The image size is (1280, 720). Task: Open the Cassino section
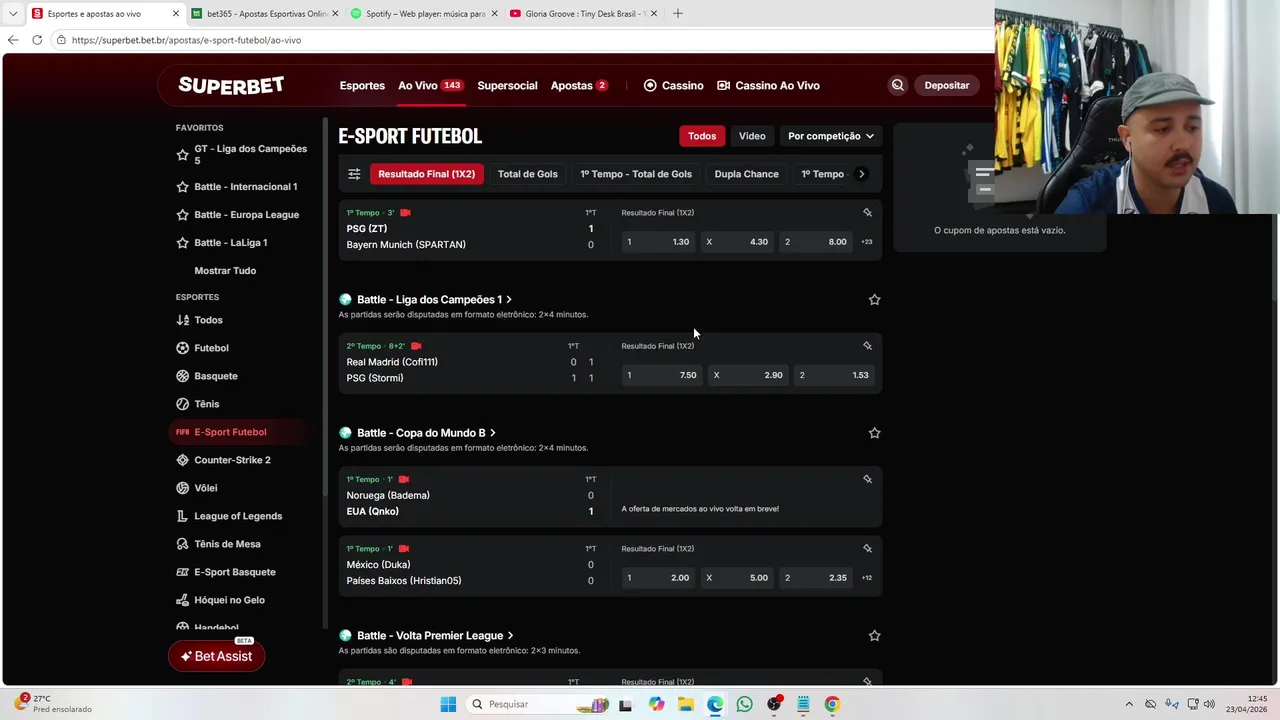point(673,85)
